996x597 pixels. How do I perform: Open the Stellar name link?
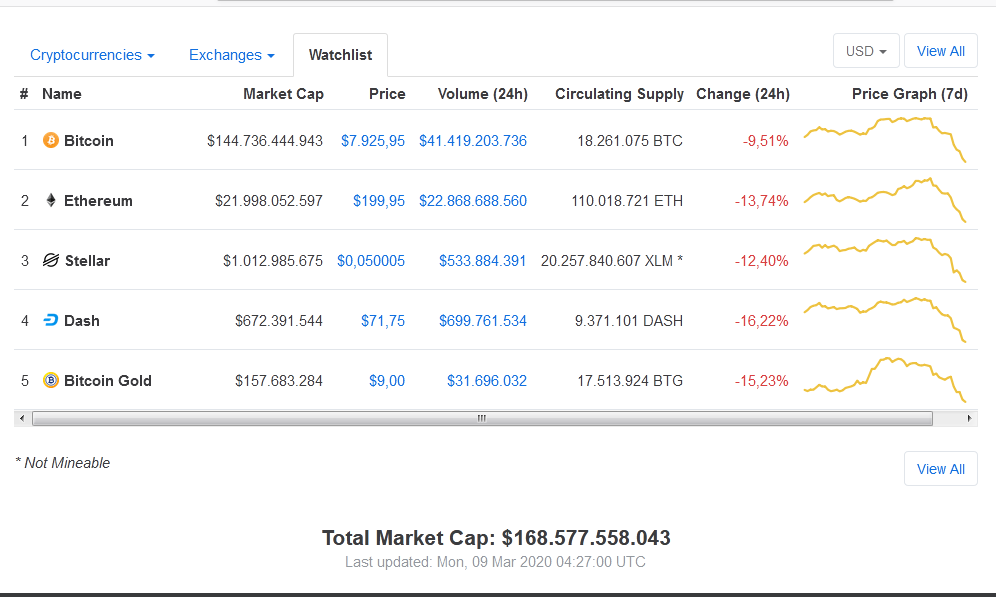click(x=88, y=261)
